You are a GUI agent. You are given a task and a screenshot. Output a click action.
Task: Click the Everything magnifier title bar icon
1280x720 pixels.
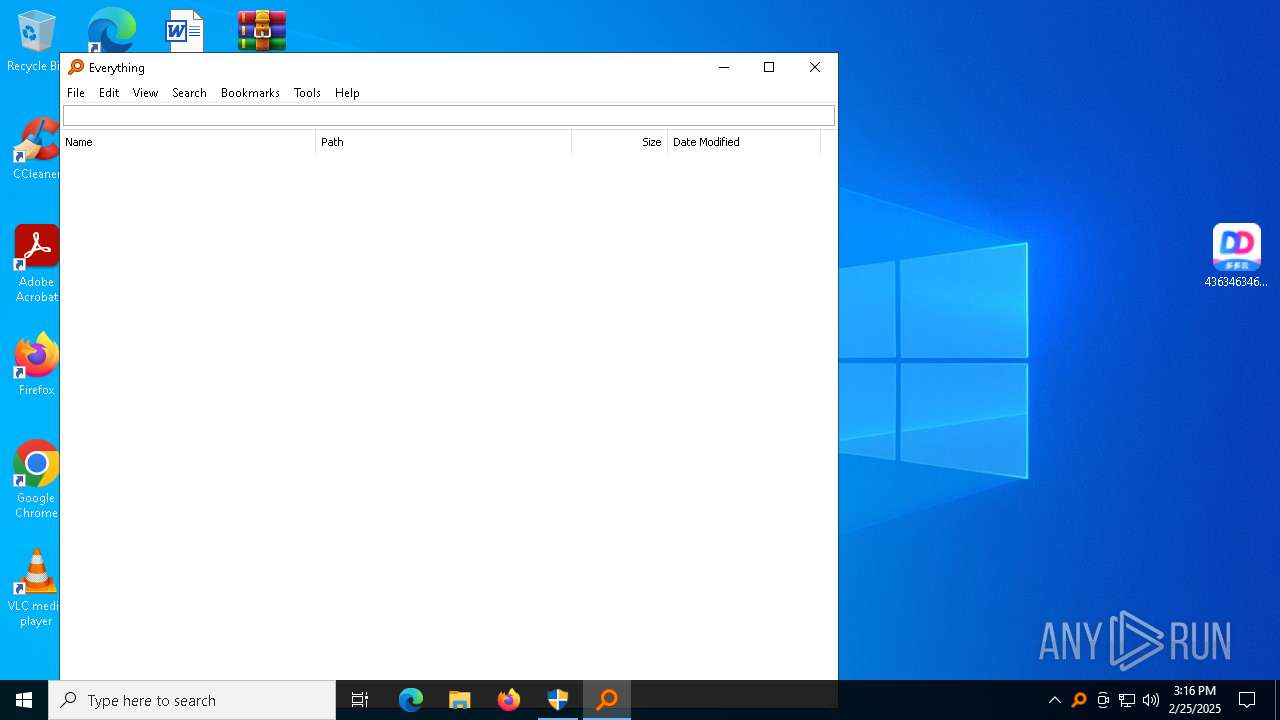(76, 68)
